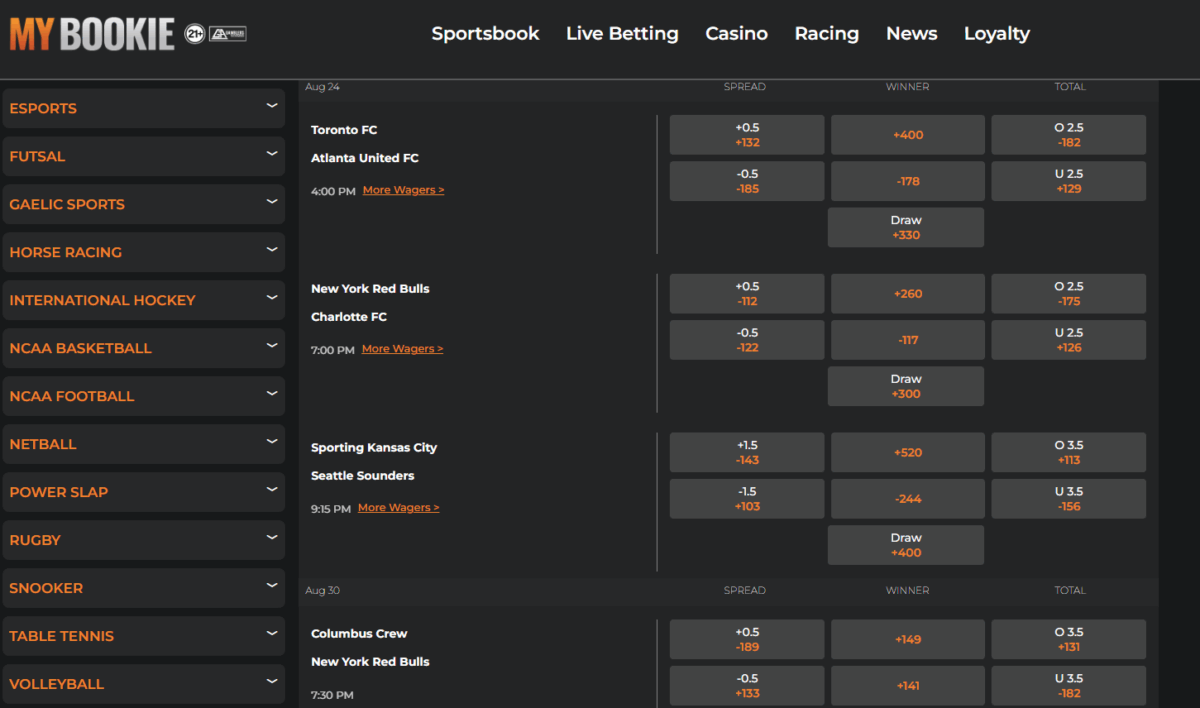Open the Snooker sidebar category
The image size is (1200, 708).
pos(144,588)
